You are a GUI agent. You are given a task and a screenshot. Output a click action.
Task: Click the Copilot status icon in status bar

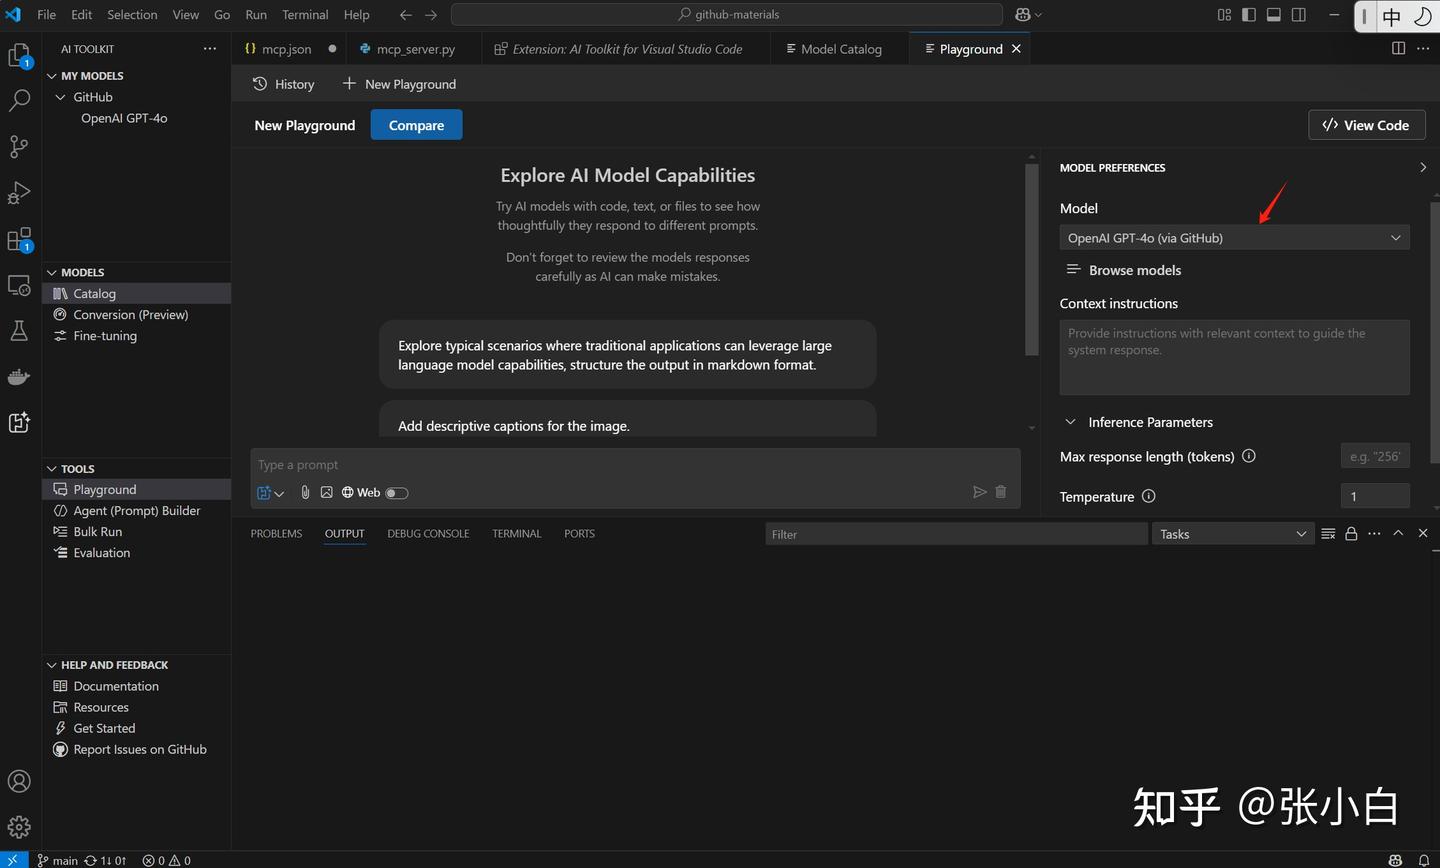coord(1395,860)
